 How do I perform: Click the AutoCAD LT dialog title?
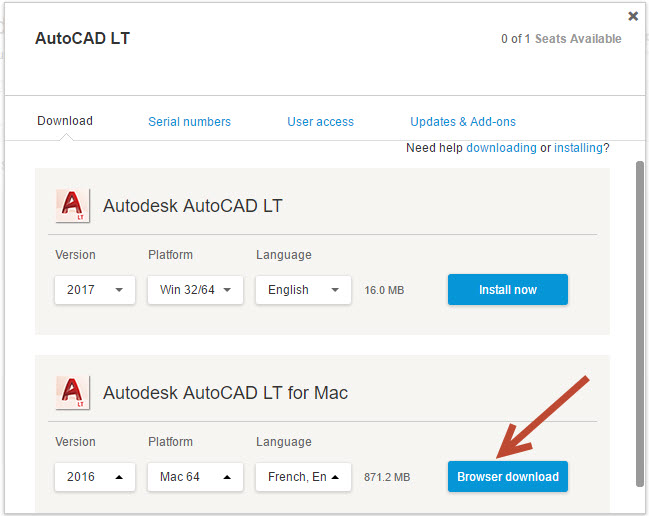coord(82,38)
